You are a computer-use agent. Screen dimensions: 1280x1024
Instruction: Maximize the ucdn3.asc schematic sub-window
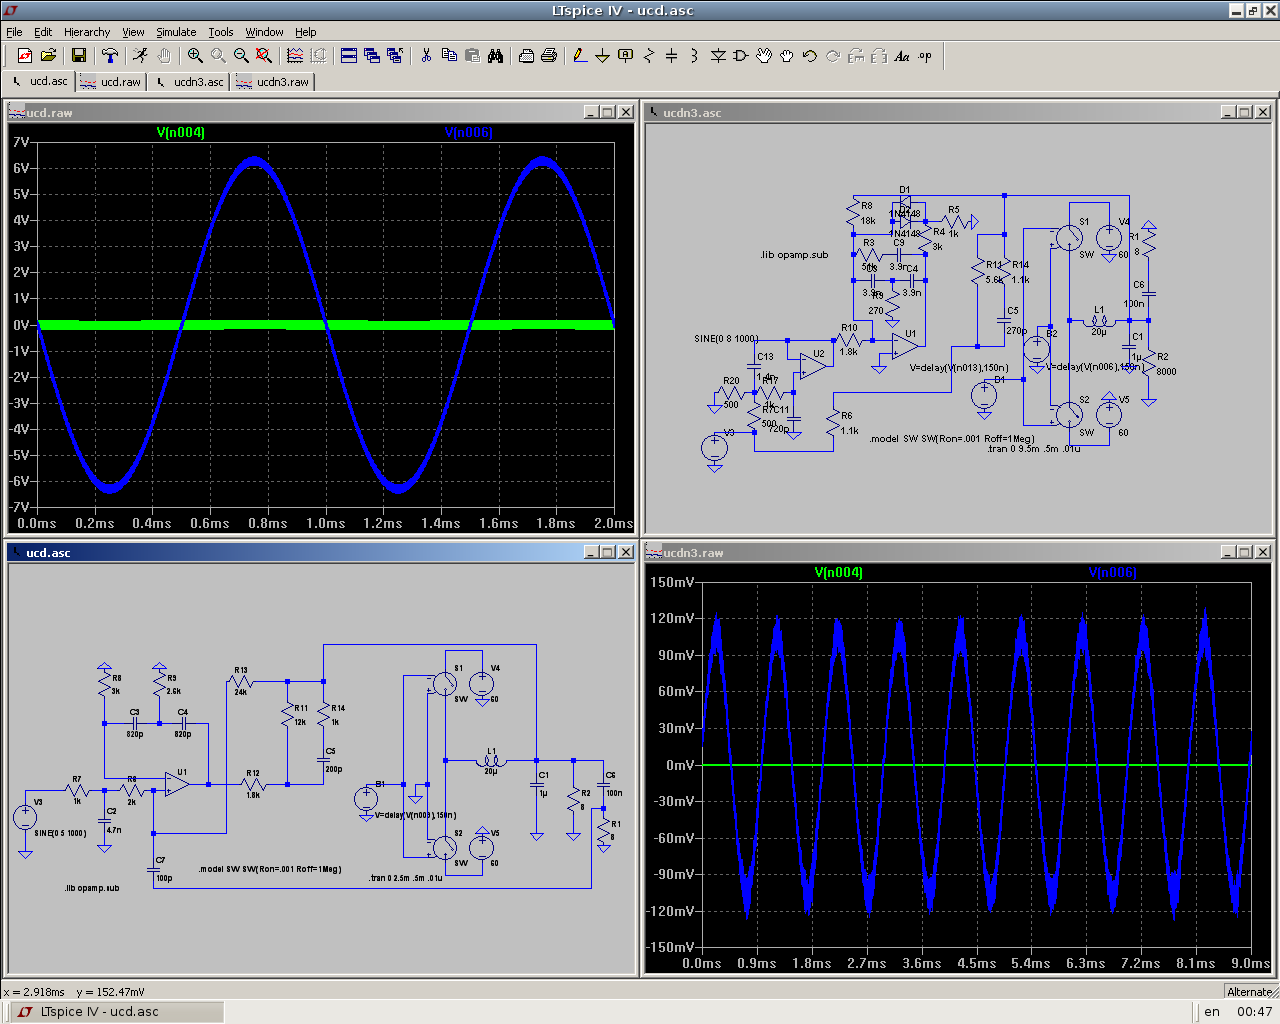1245,112
